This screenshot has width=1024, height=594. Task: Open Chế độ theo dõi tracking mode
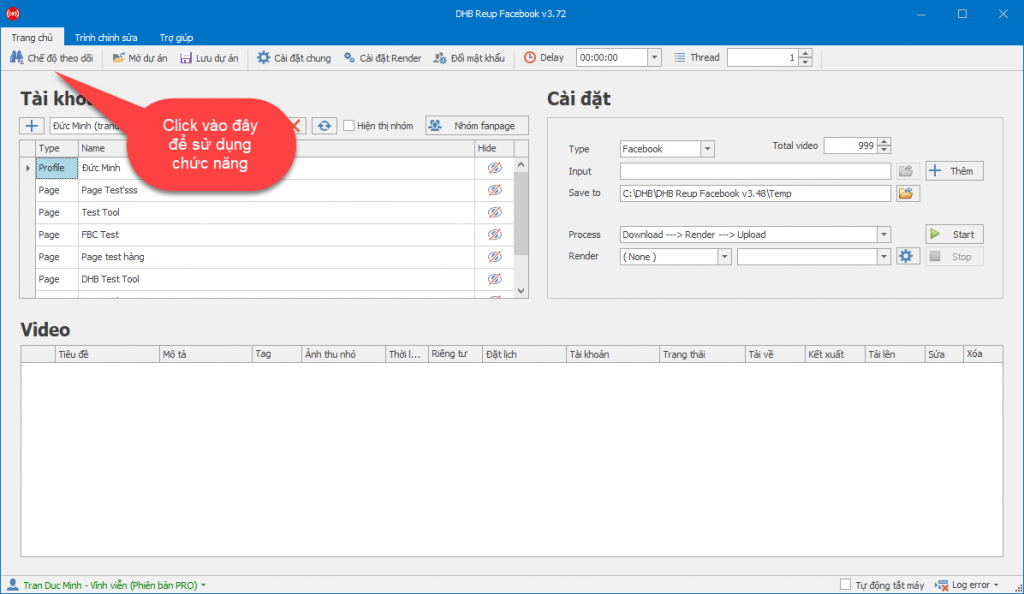coord(52,58)
